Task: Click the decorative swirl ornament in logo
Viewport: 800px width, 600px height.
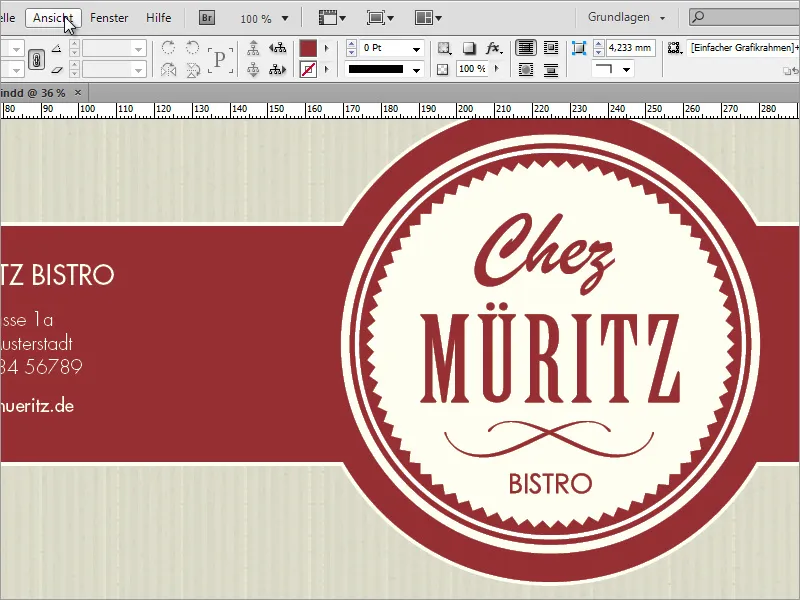Action: pyautogui.click(x=549, y=438)
